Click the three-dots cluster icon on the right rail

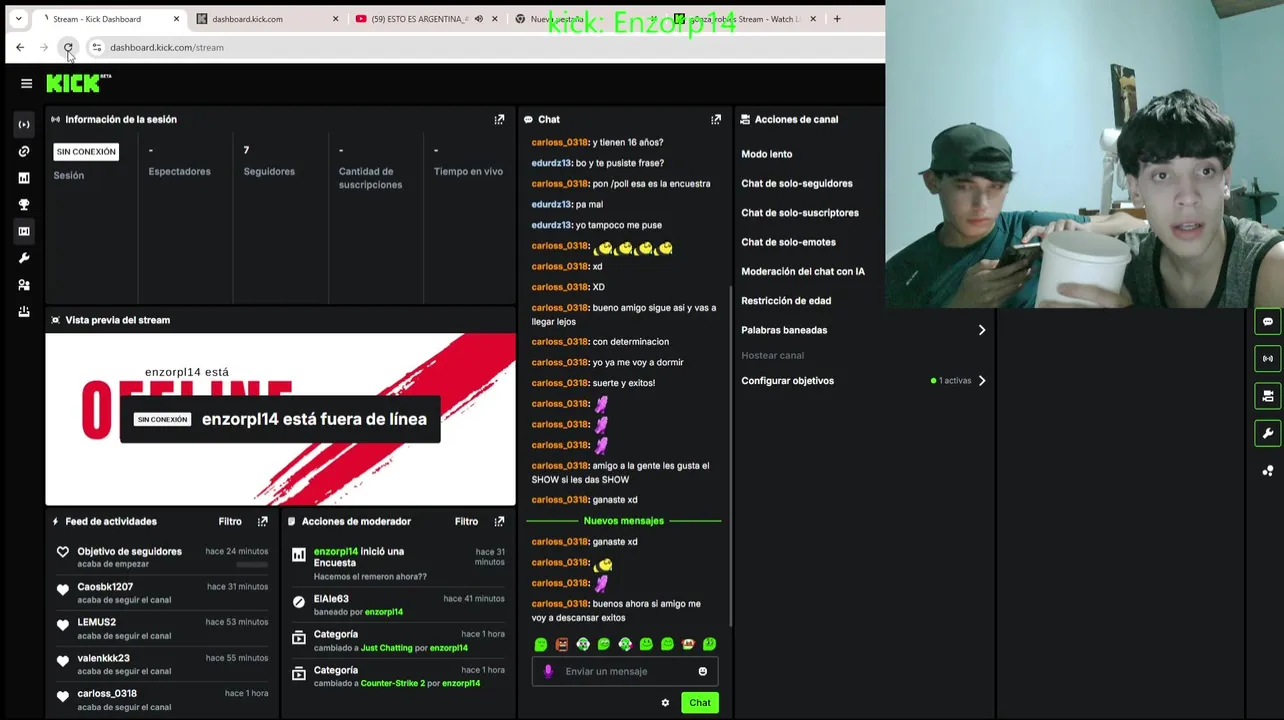click(1268, 471)
